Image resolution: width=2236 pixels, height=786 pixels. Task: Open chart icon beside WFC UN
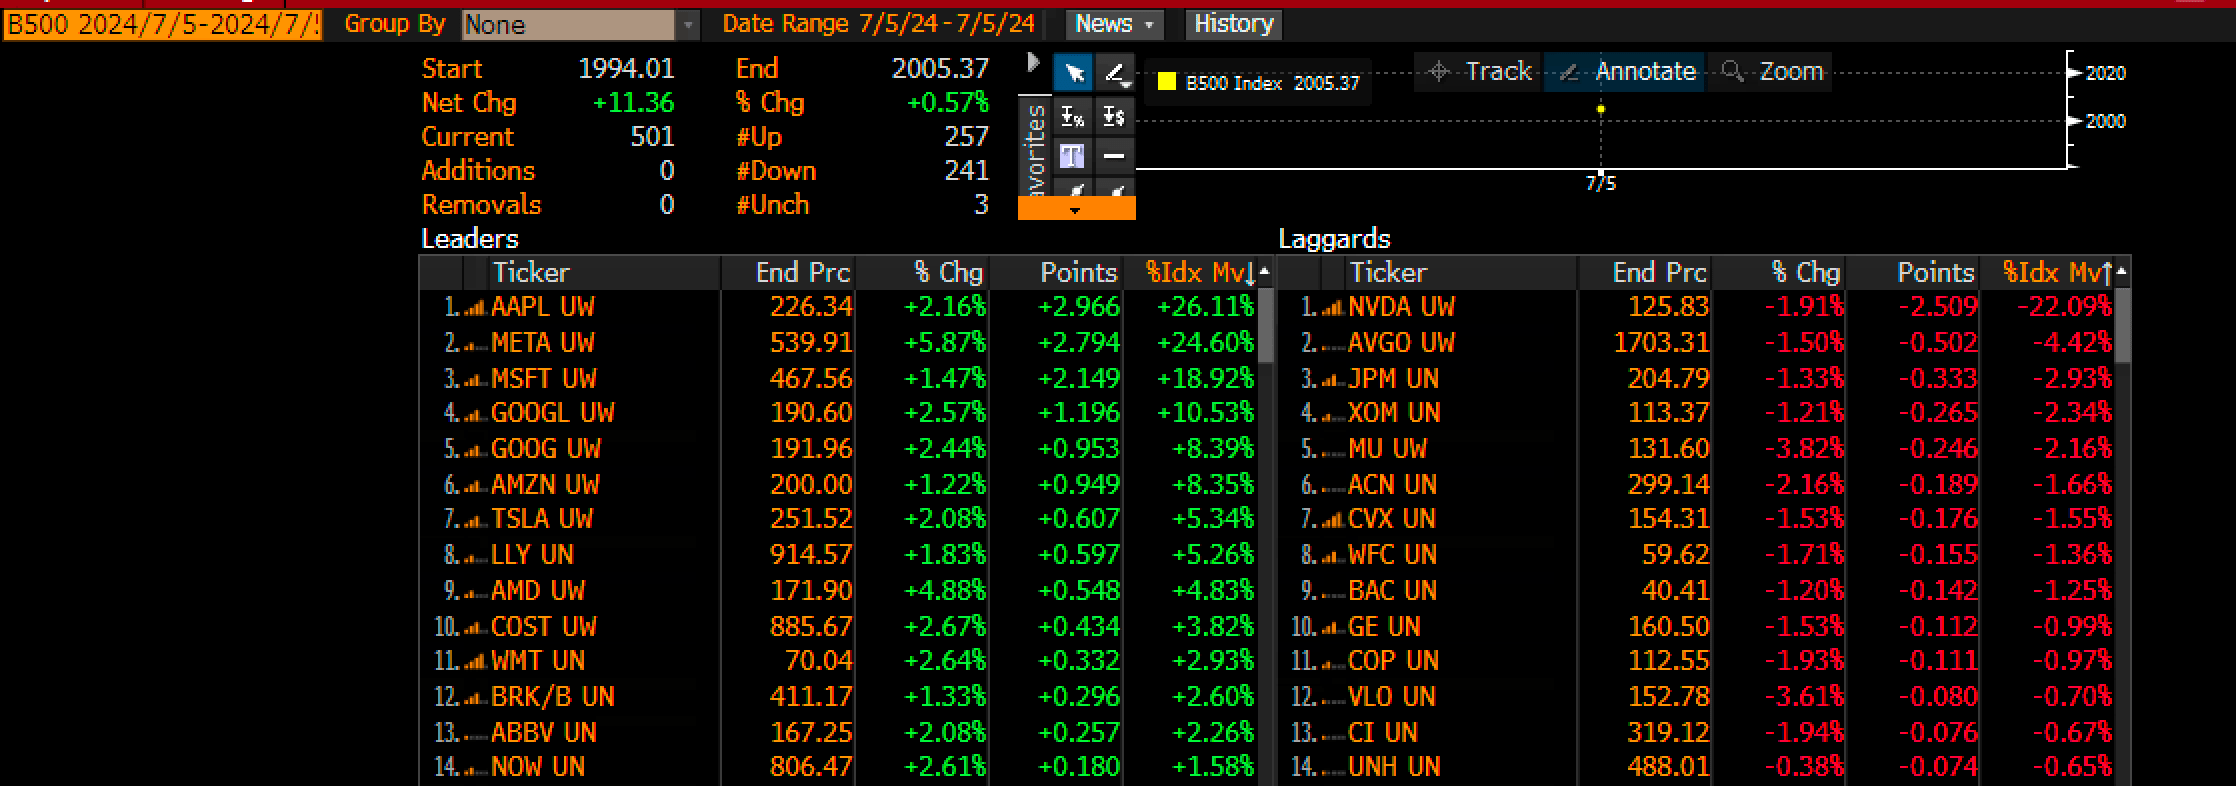point(1332,556)
